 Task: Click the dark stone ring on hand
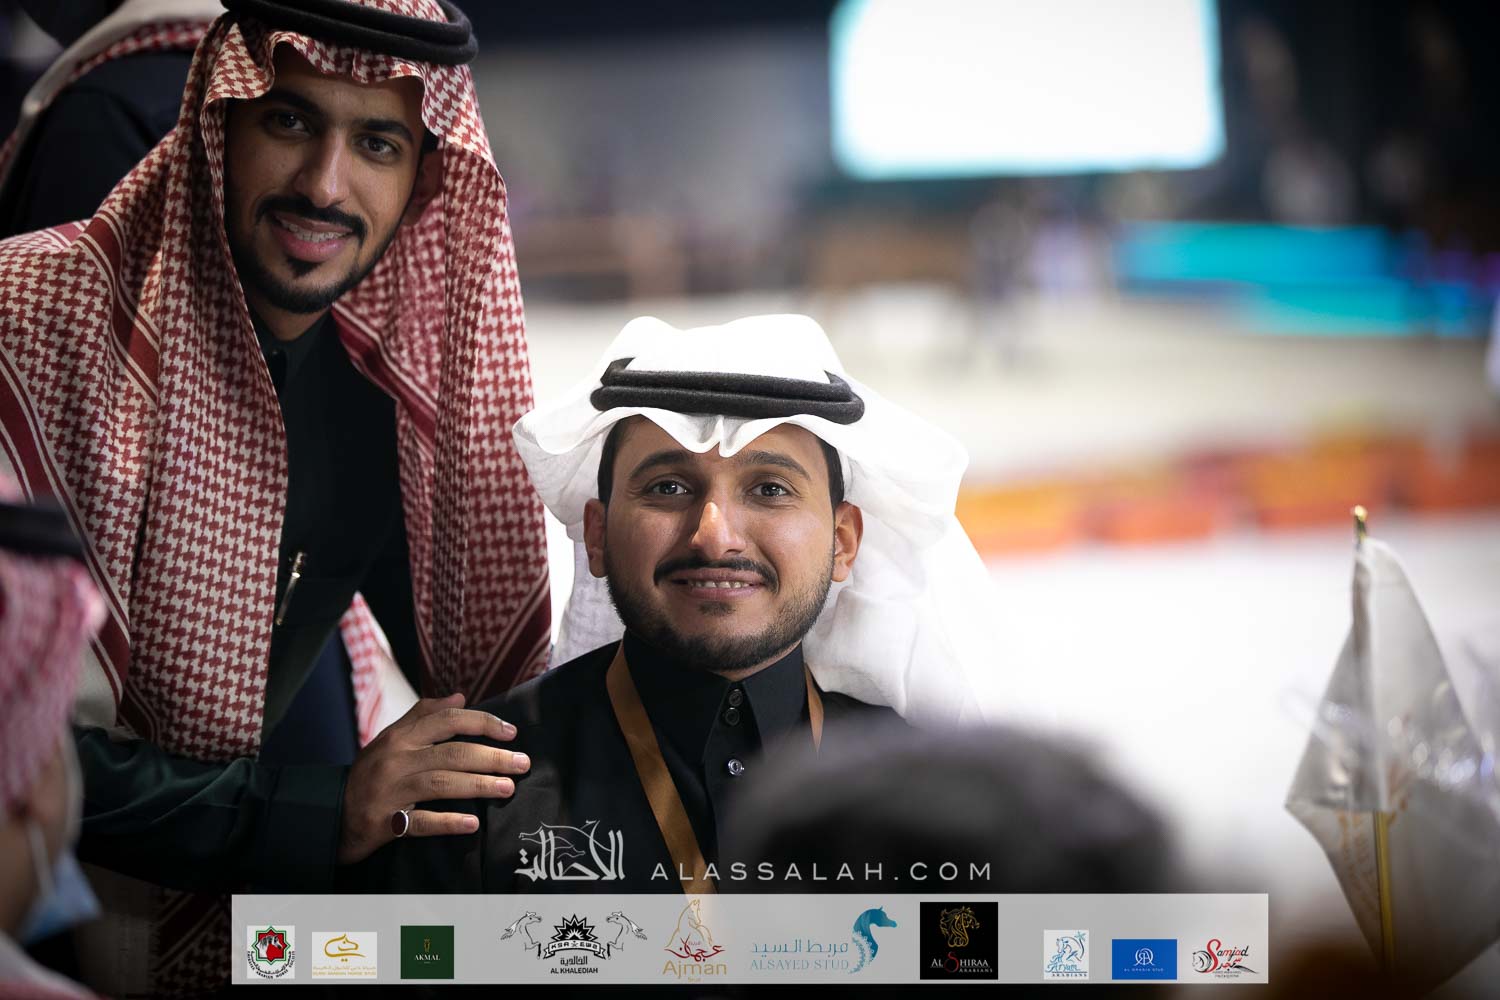[399, 822]
